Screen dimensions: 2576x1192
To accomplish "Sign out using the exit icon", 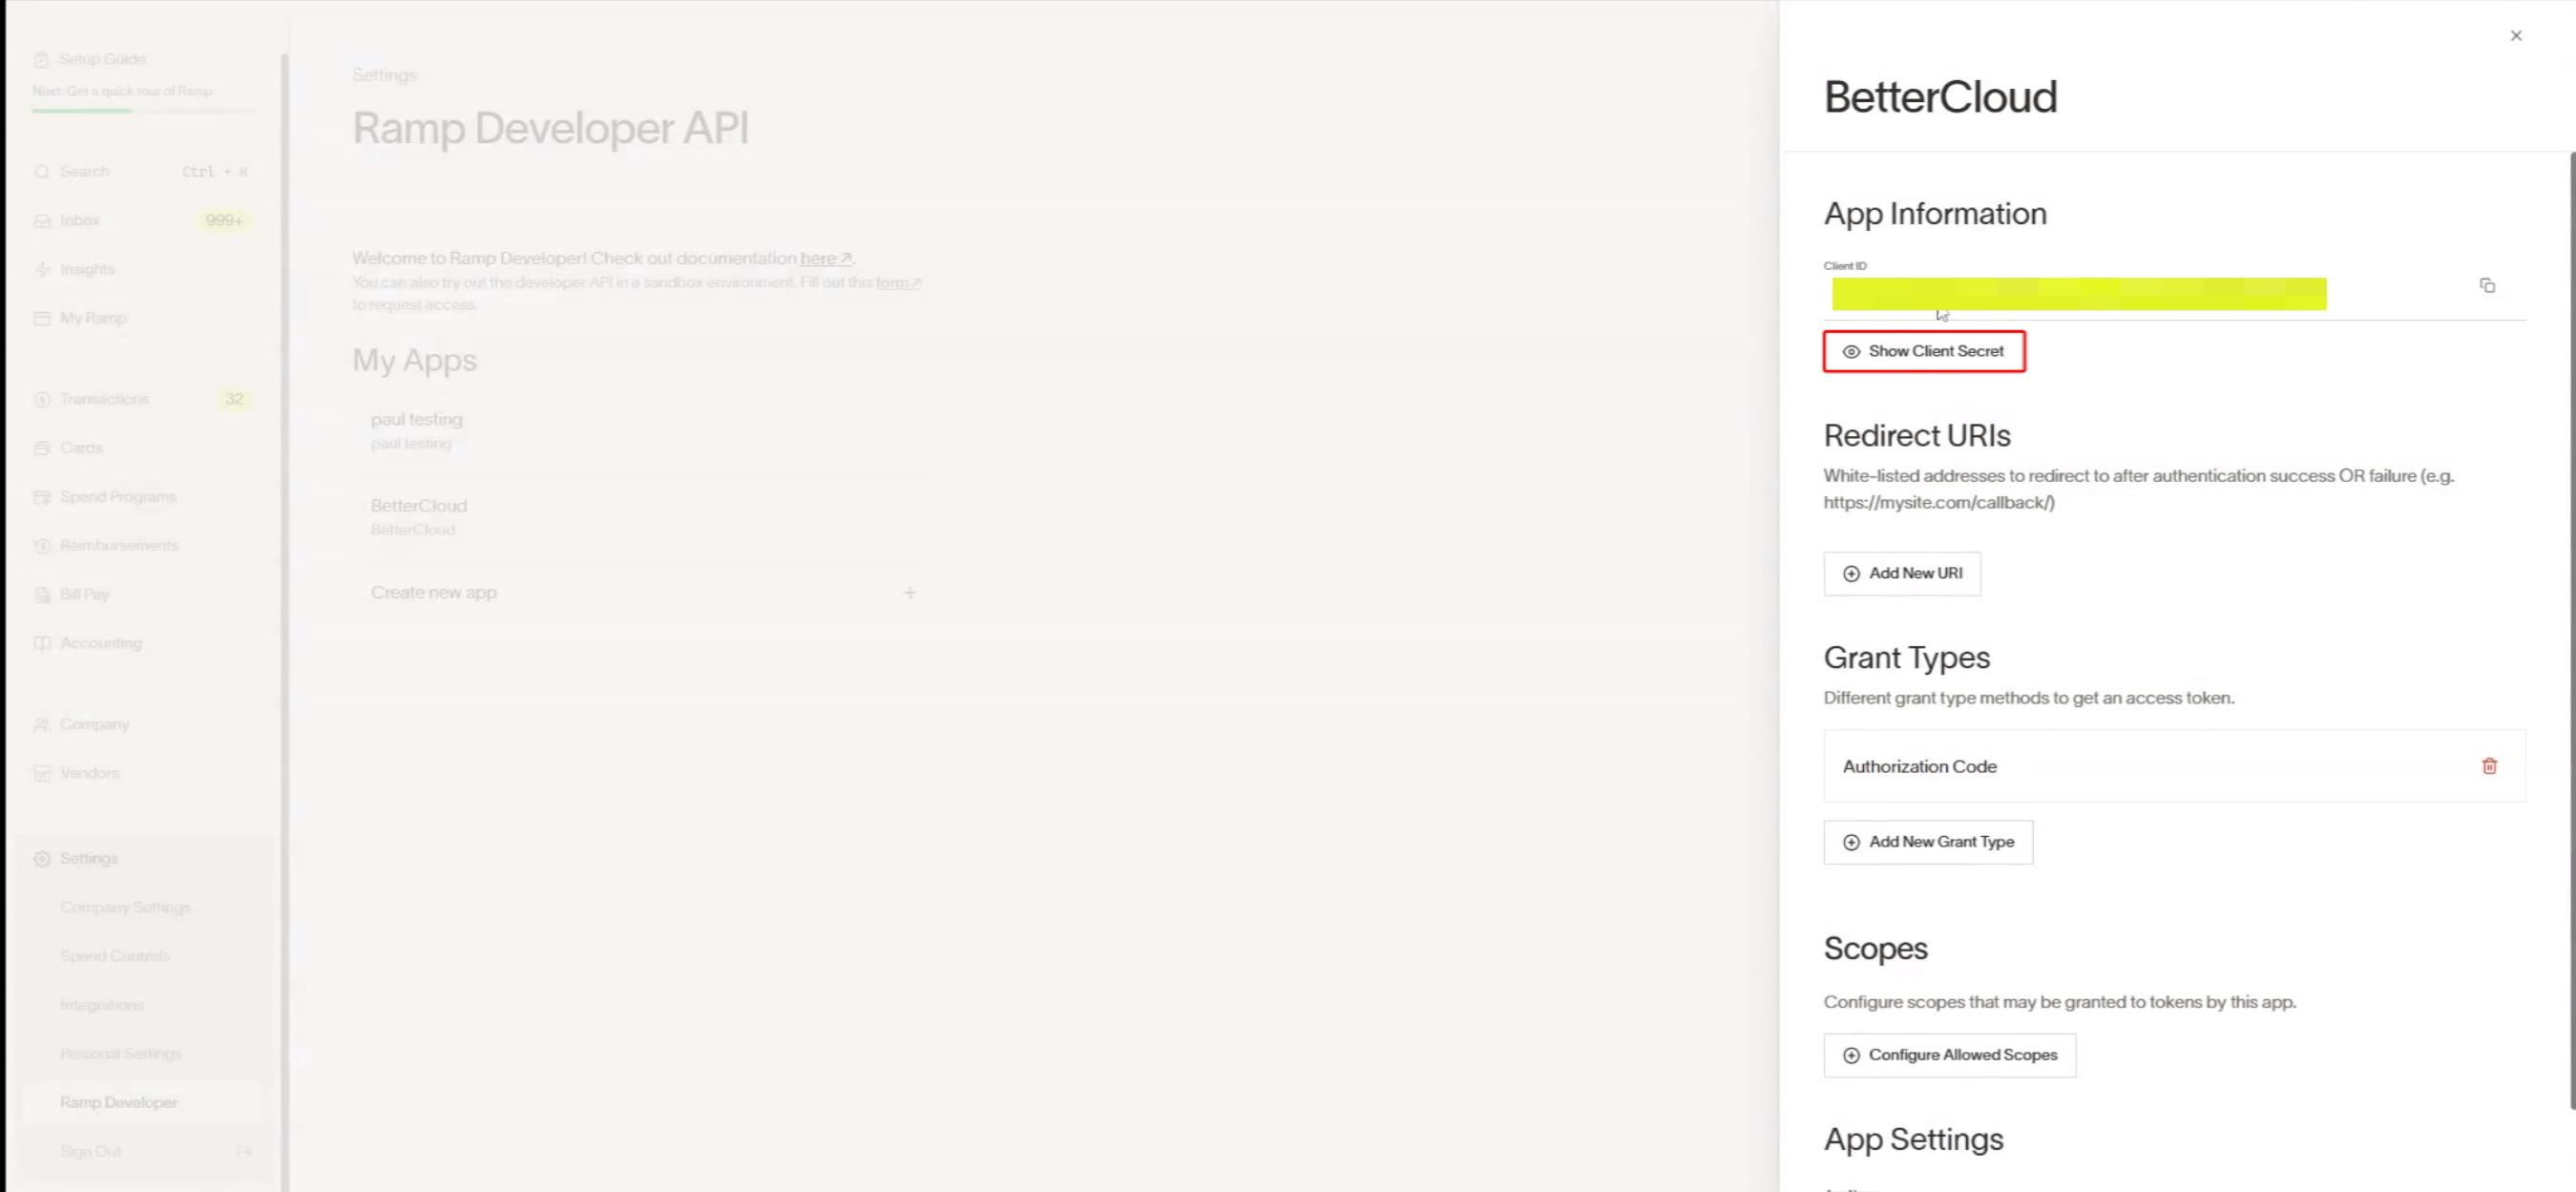I will coord(244,1151).
